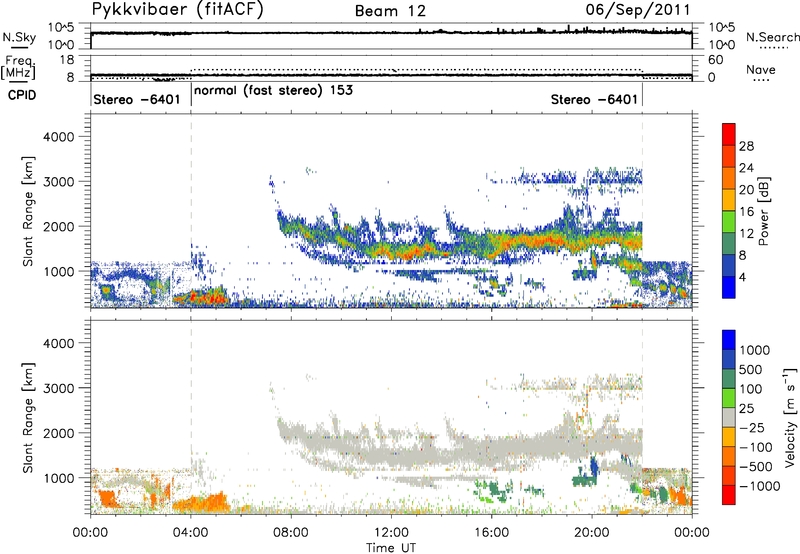Click 'Slant Range [km]' label of power panel

pyautogui.click(x=28, y=211)
